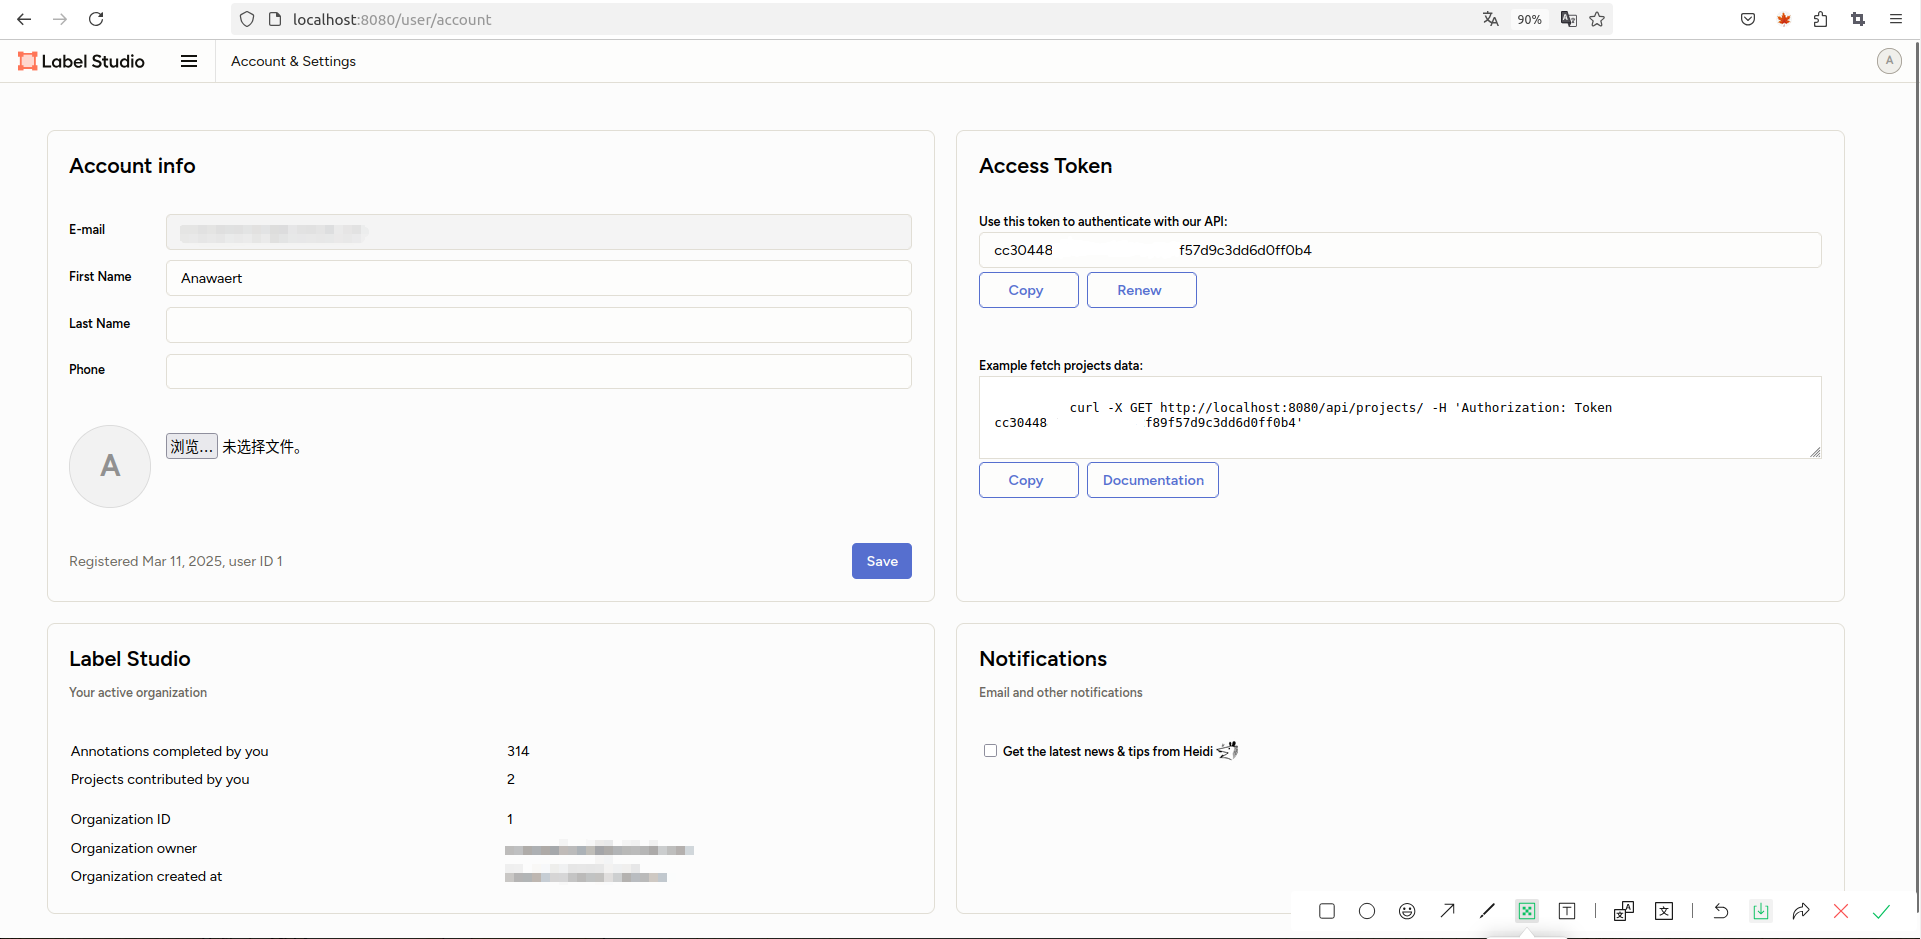Toggle the mosaic blur tool
The image size is (1921, 939).
point(1527,911)
